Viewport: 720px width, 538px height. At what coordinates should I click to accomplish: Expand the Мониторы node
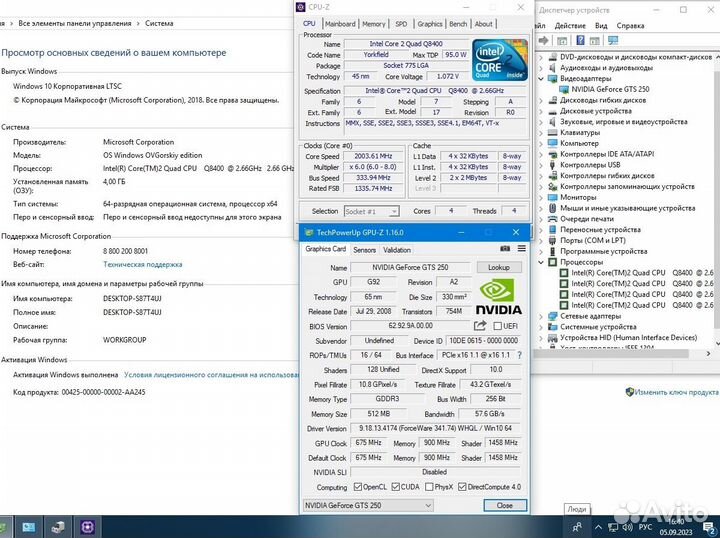point(541,197)
